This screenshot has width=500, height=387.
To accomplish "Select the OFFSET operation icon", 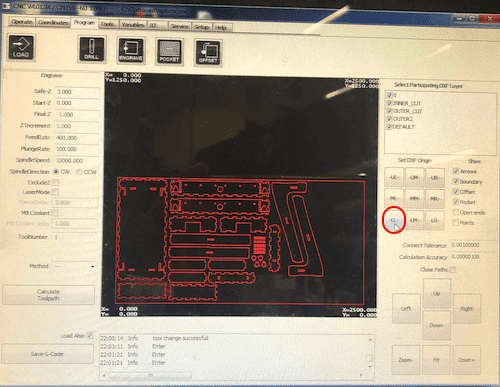I will coord(208,53).
